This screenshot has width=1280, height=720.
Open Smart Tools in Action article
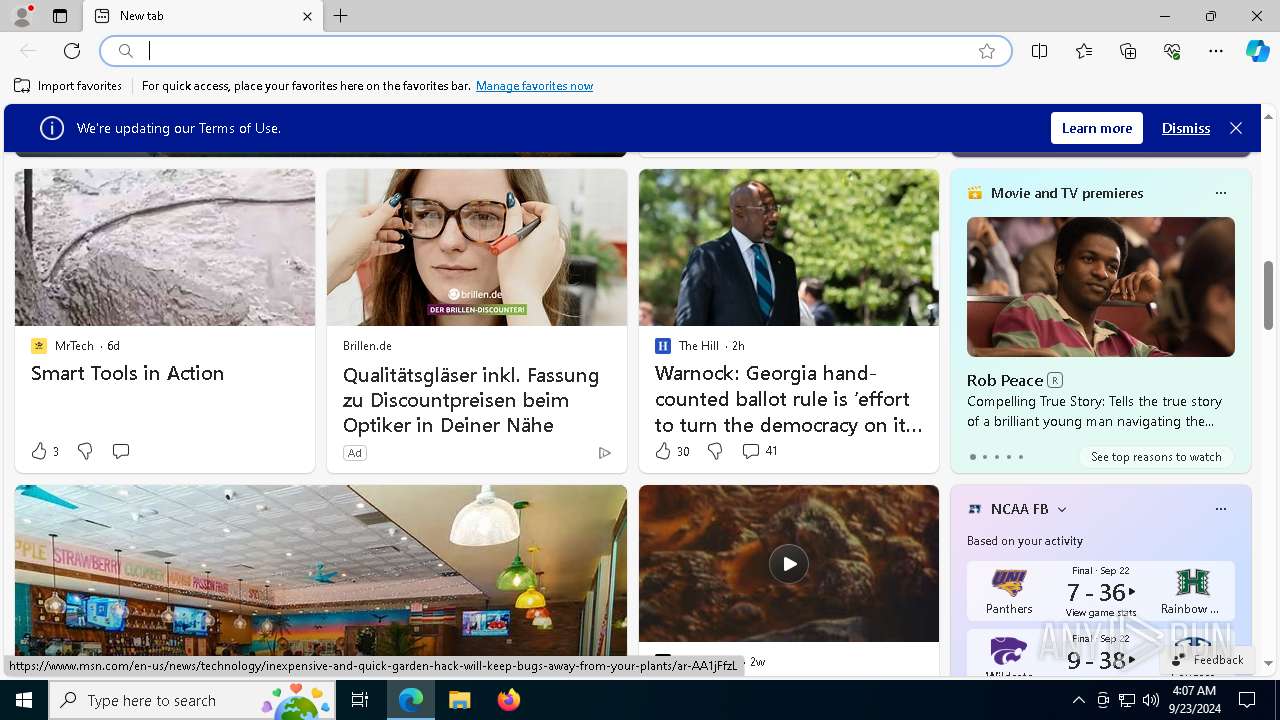pyautogui.click(x=127, y=373)
